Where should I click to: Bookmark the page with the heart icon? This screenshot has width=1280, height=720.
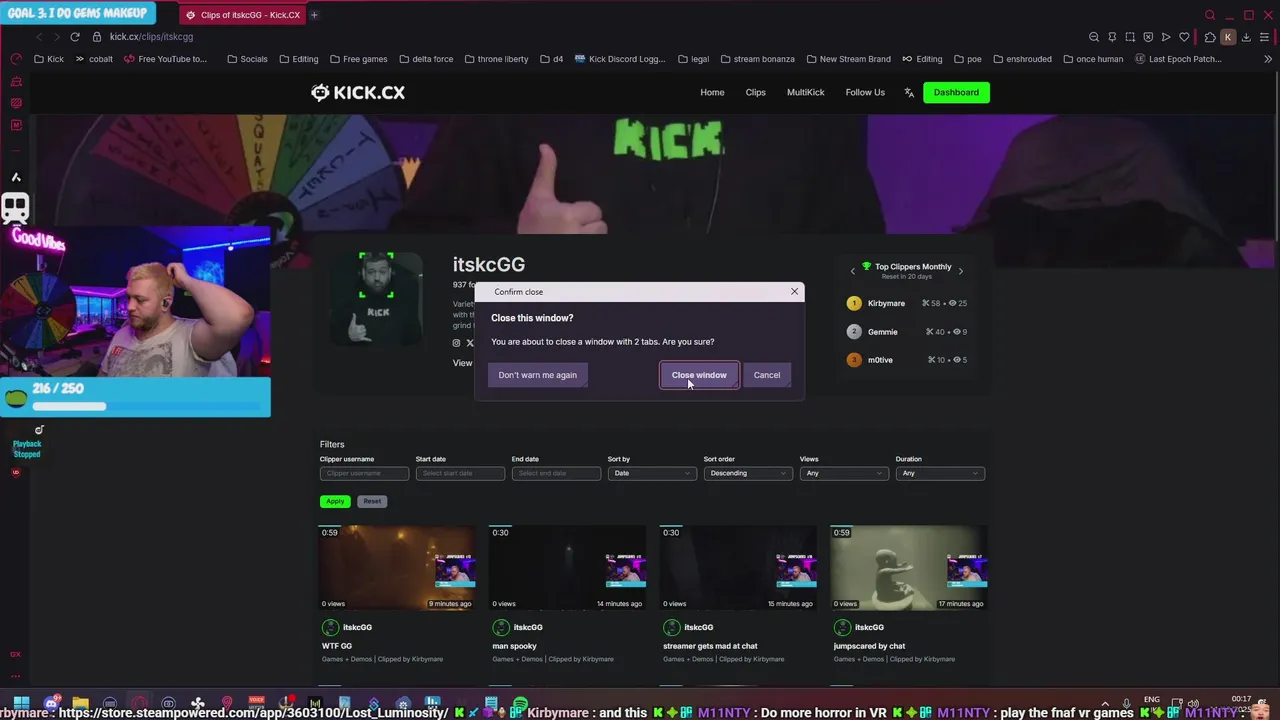point(1184,37)
